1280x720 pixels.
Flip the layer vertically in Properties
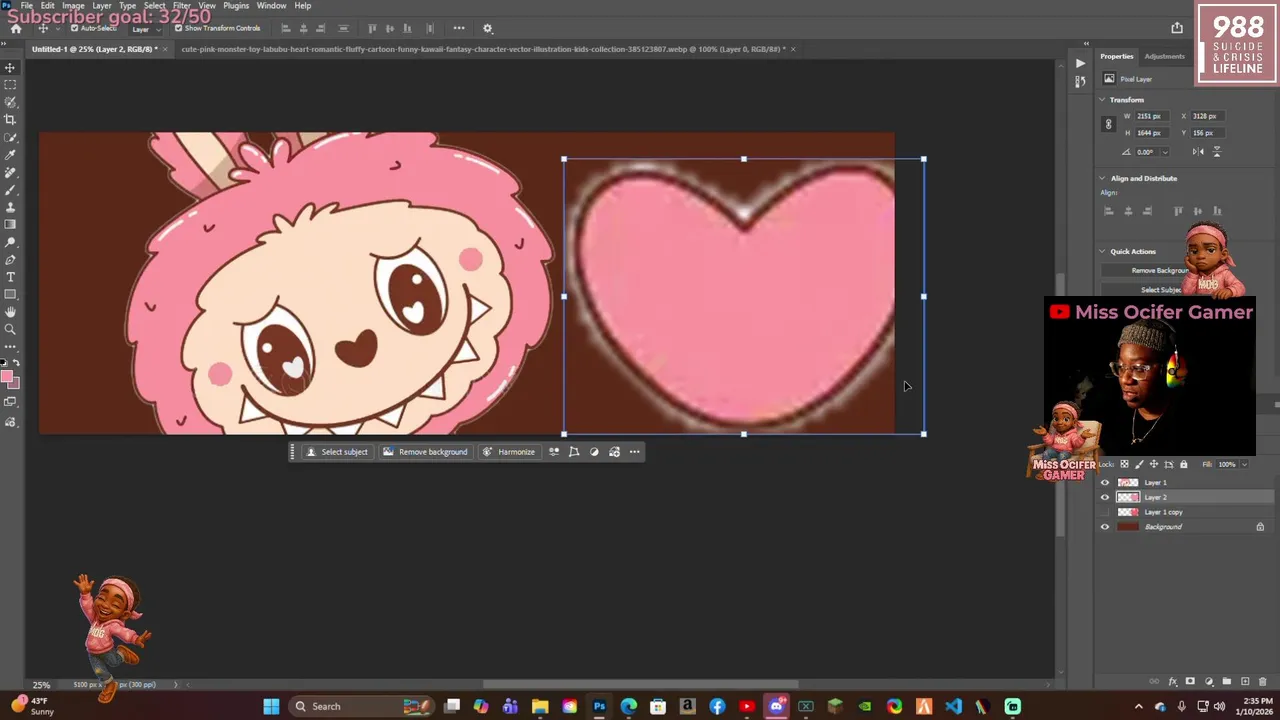click(1217, 152)
